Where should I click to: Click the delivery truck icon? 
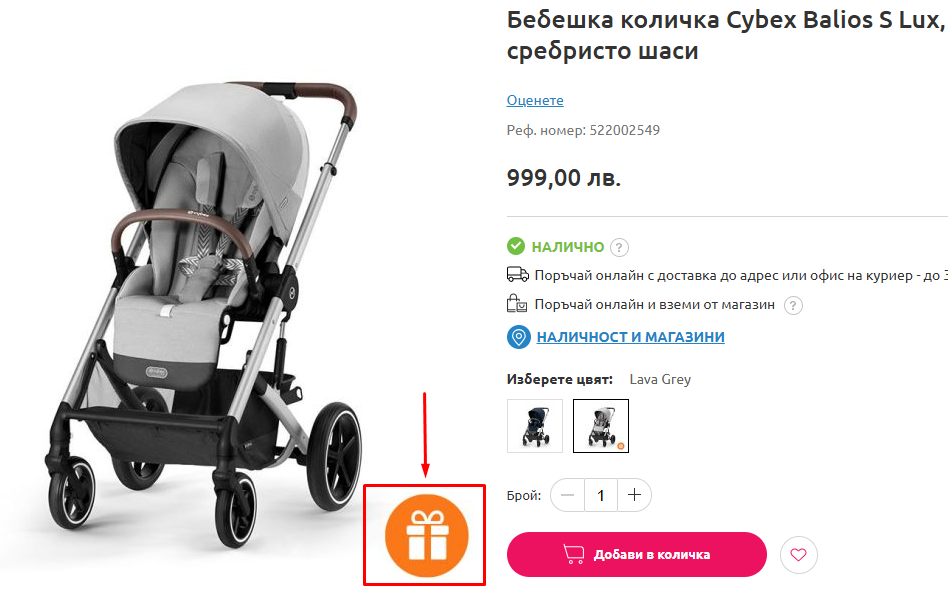click(517, 275)
